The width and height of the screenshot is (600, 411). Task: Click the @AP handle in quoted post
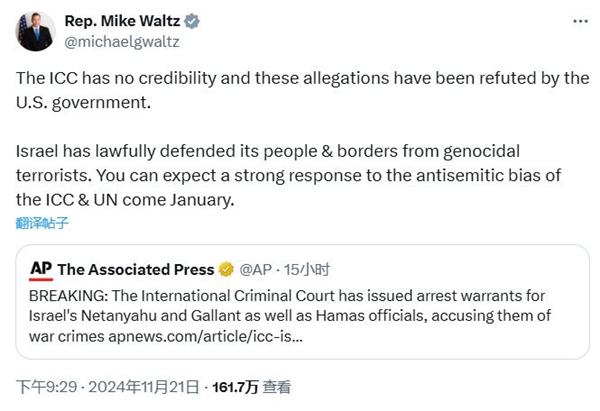(258, 269)
